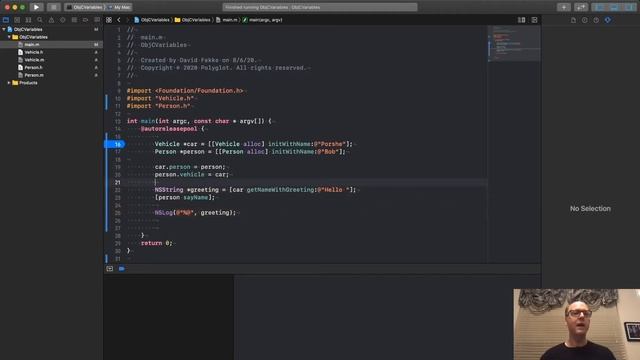
Task: Open the Symbol navigator
Action: point(29,20)
